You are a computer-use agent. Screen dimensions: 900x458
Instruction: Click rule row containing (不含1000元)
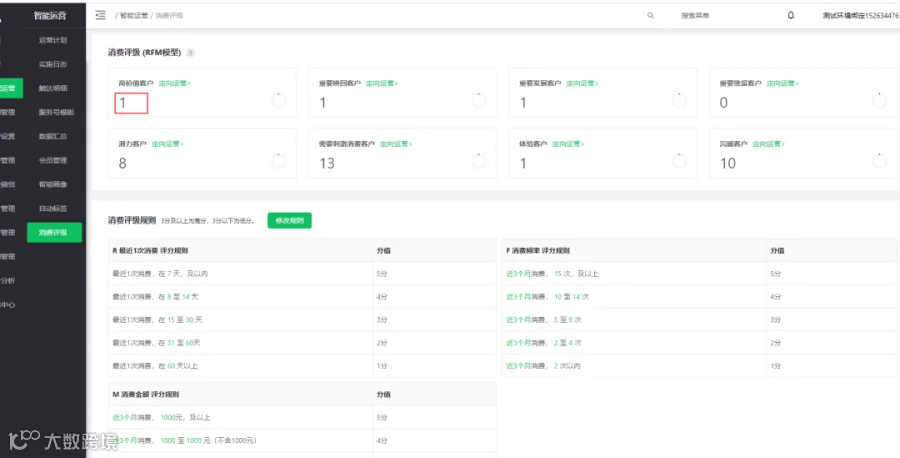point(302,441)
